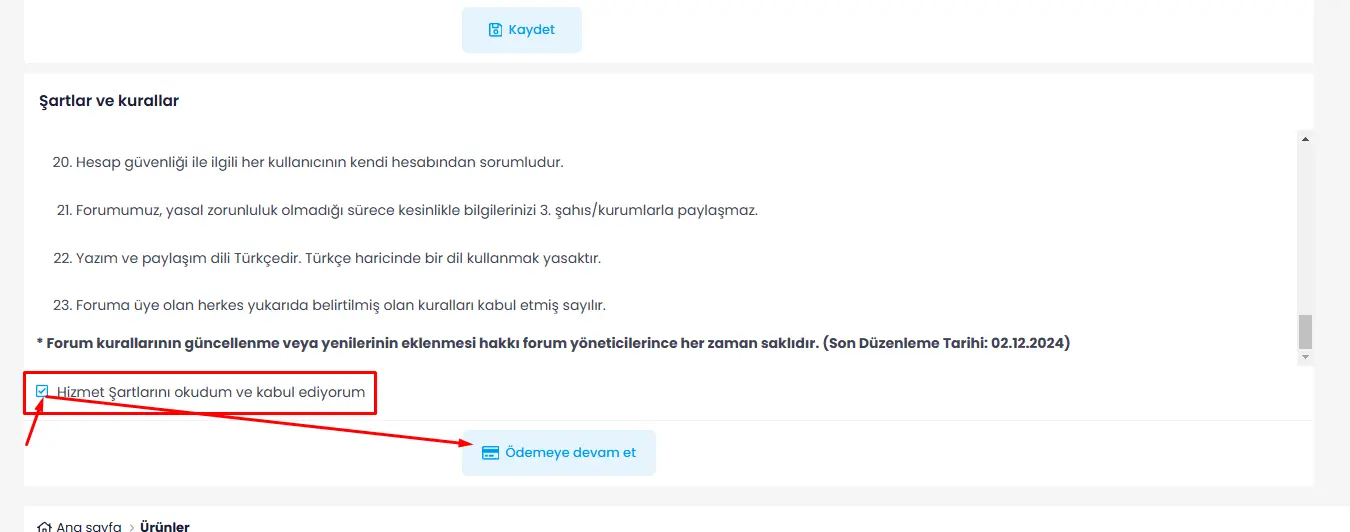Click the home icon in the breadcrumb
This screenshot has width=1350, height=532.
tap(44, 526)
